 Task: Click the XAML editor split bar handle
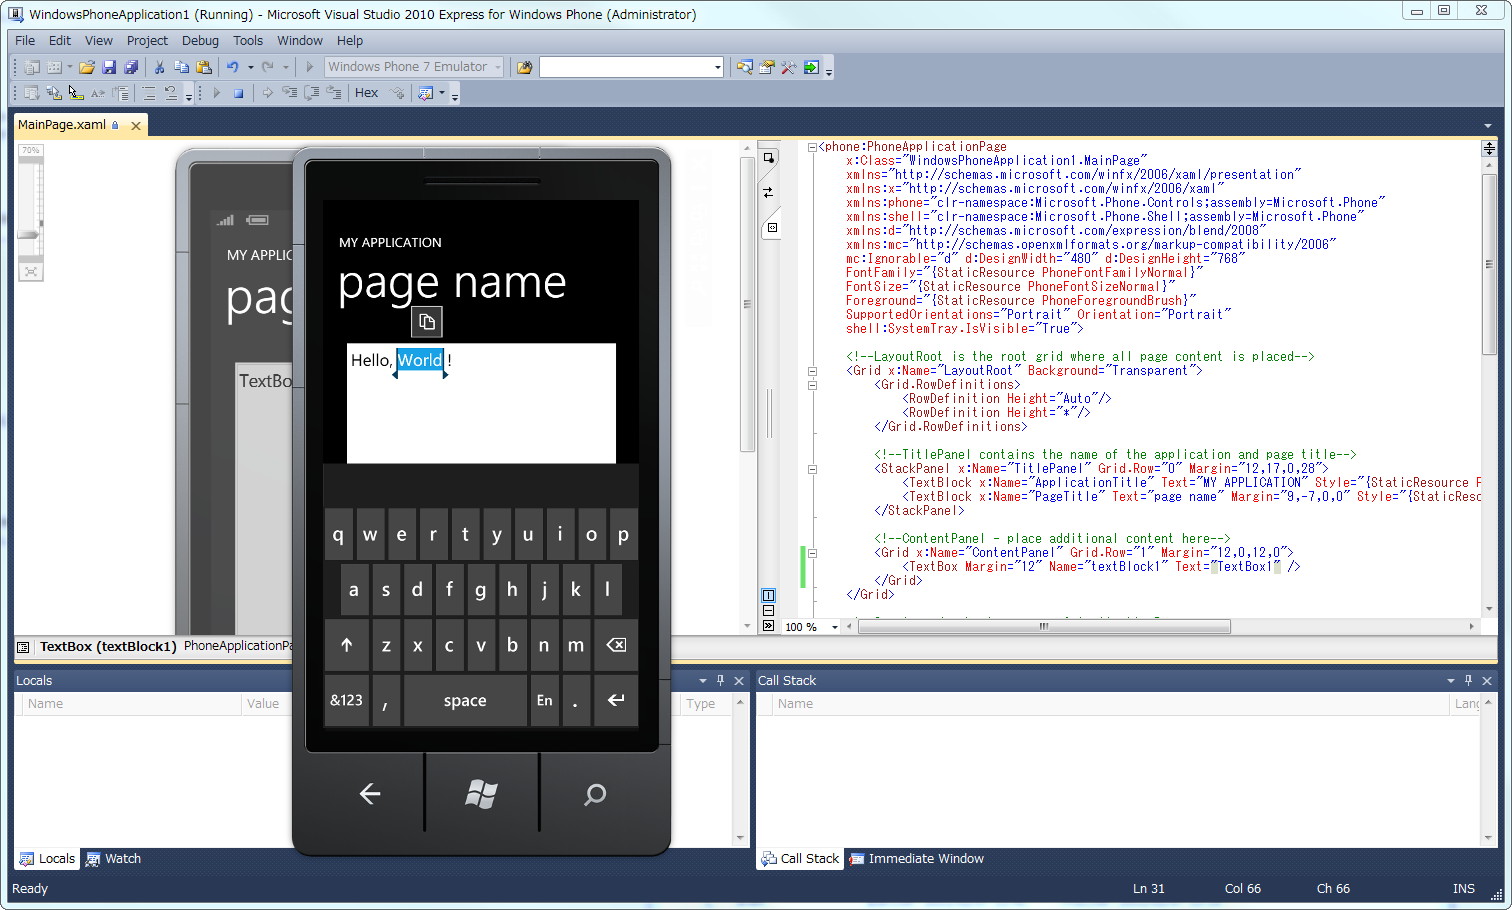[1489, 148]
